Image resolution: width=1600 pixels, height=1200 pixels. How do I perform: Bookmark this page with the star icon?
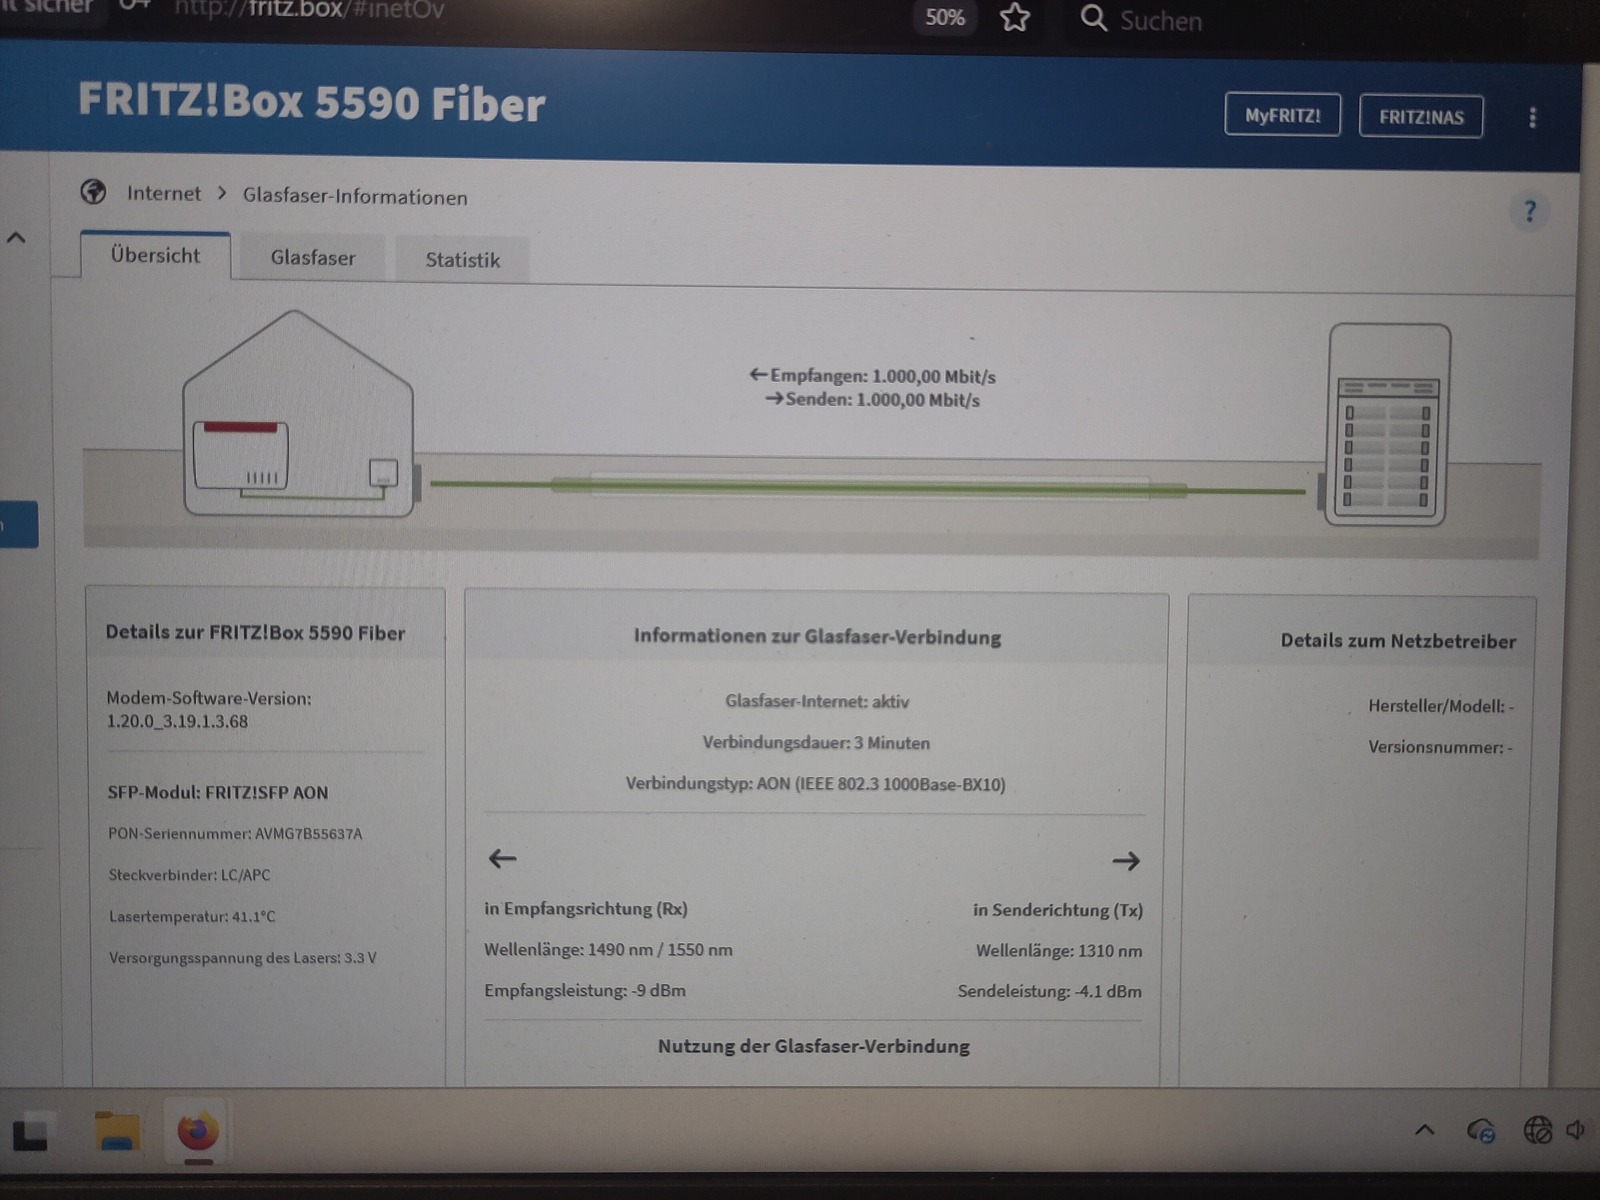pos(1015,17)
